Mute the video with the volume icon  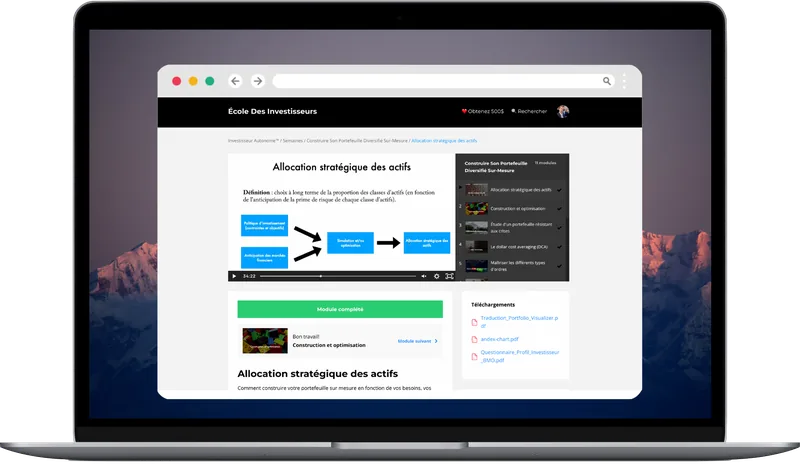point(423,276)
